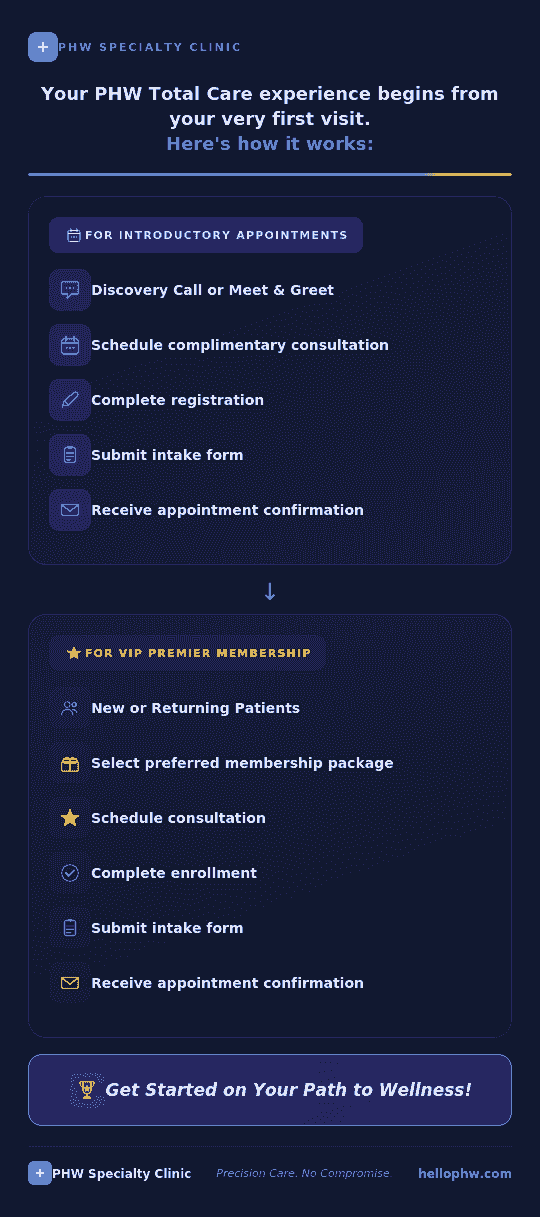
Task: Click the clipboard icon in the introductory section
Action: pyautogui.click(x=70, y=455)
